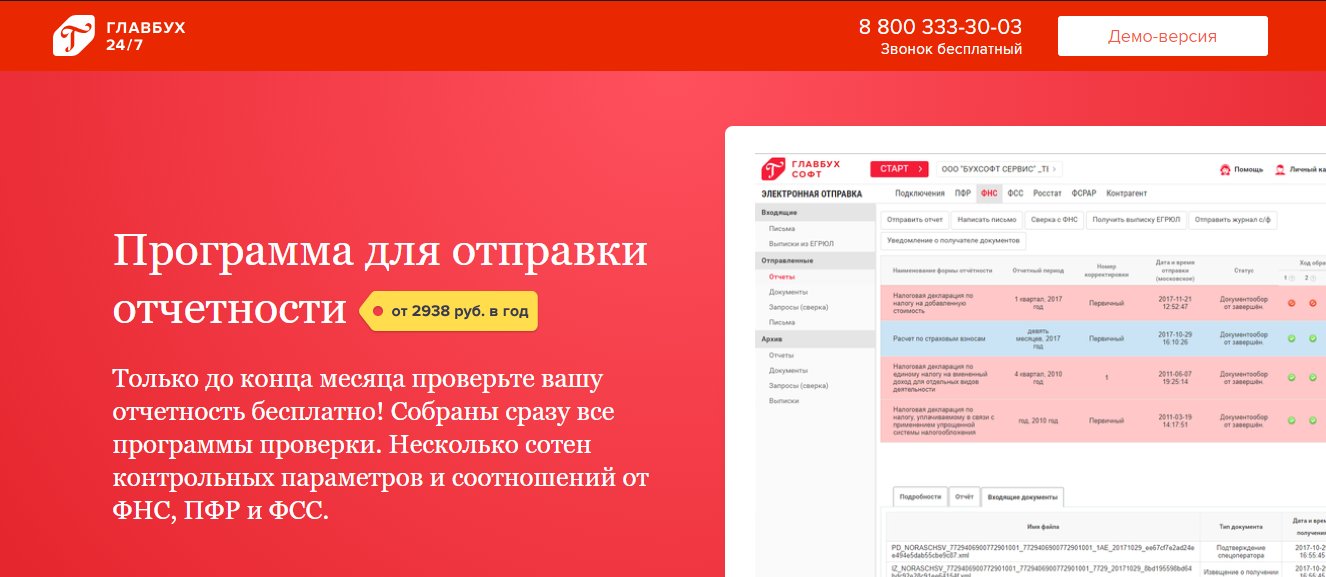
Task: Click the Получить выписку ЕГРЮЛ button
Action: tap(1136, 220)
